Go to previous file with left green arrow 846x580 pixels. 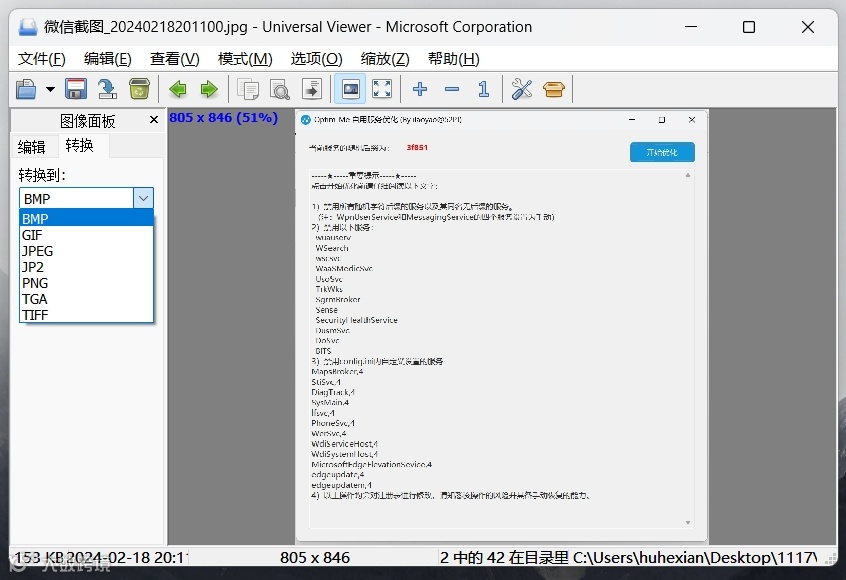(x=178, y=89)
